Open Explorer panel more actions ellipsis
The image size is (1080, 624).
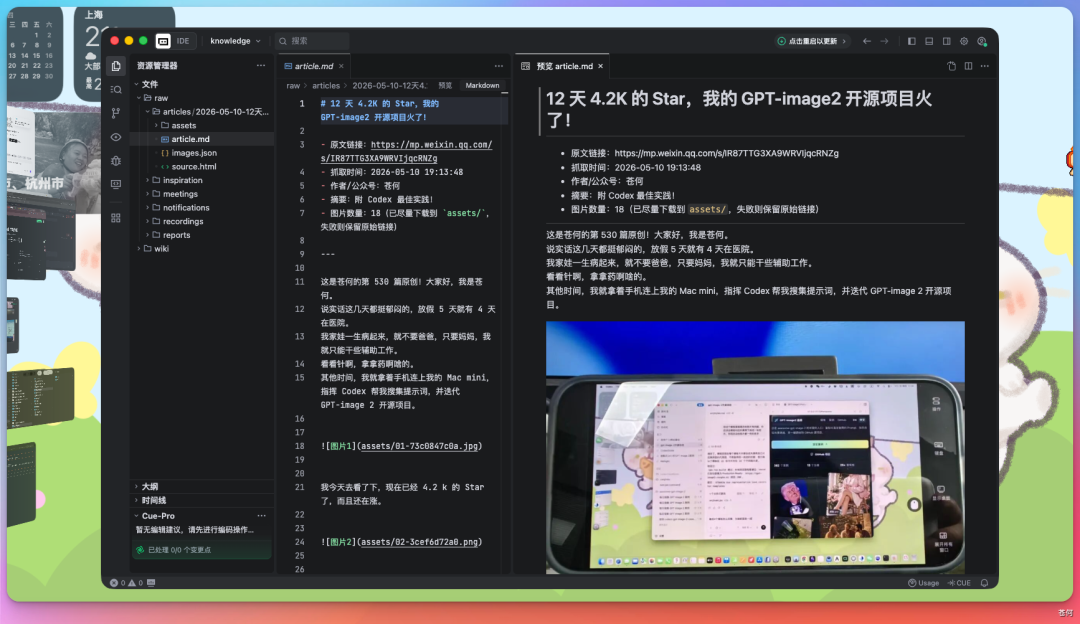(x=261, y=65)
